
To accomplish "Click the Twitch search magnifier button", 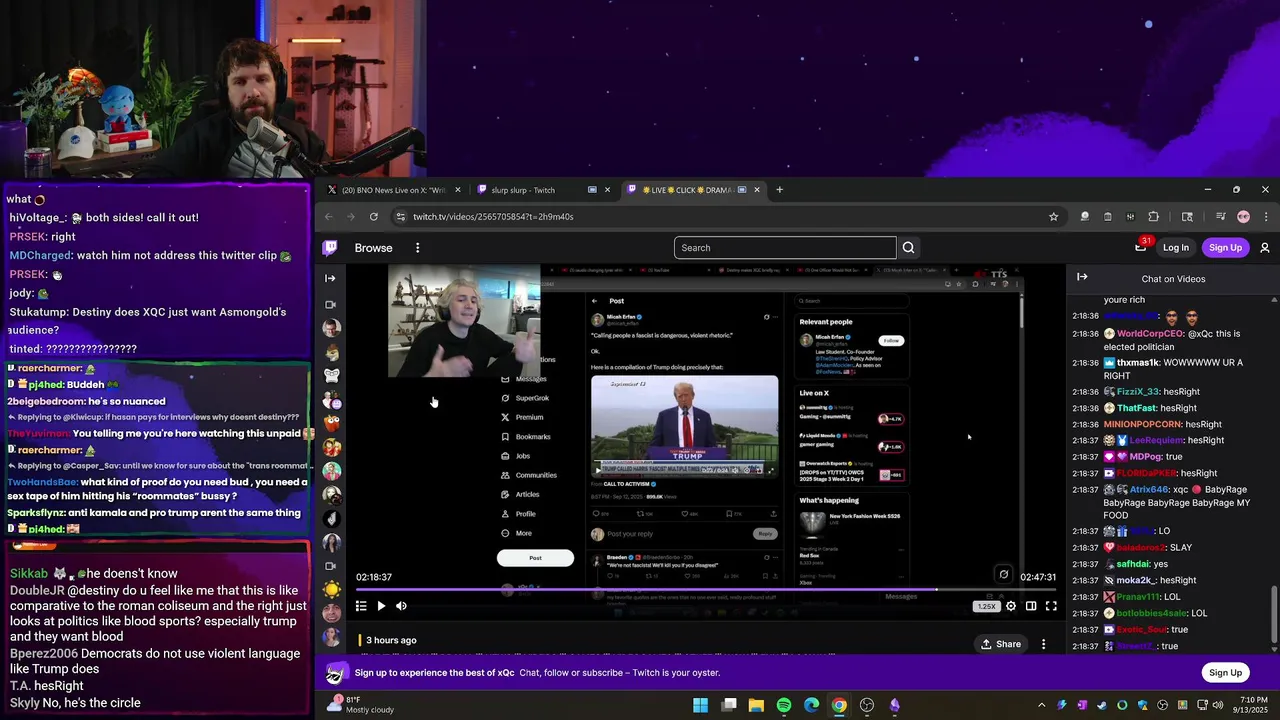I will click(908, 248).
